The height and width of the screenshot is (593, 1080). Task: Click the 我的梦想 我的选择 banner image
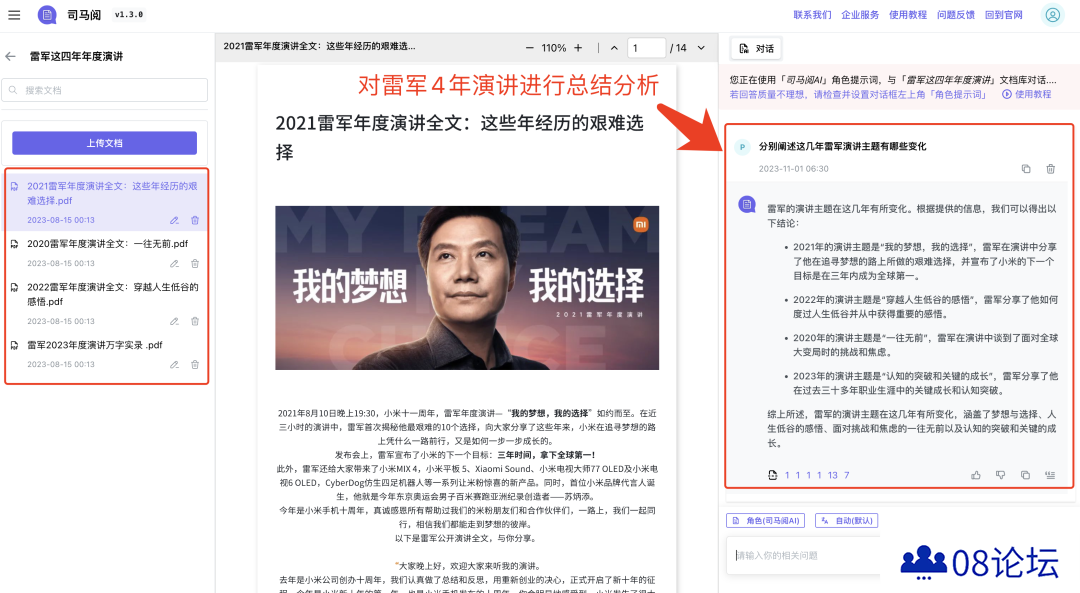point(467,288)
